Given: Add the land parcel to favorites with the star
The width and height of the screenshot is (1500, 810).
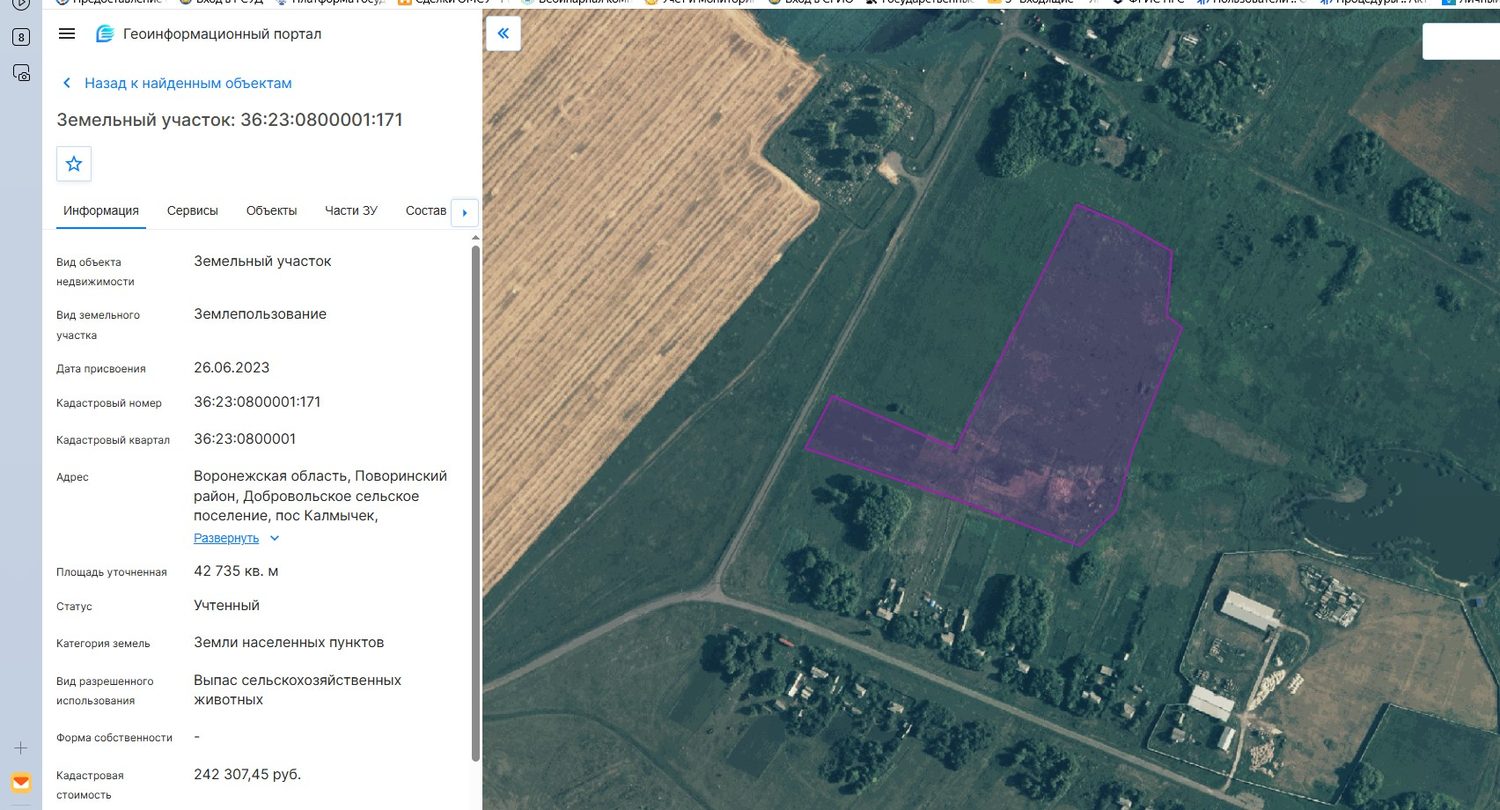Looking at the screenshot, I should pyautogui.click(x=74, y=164).
